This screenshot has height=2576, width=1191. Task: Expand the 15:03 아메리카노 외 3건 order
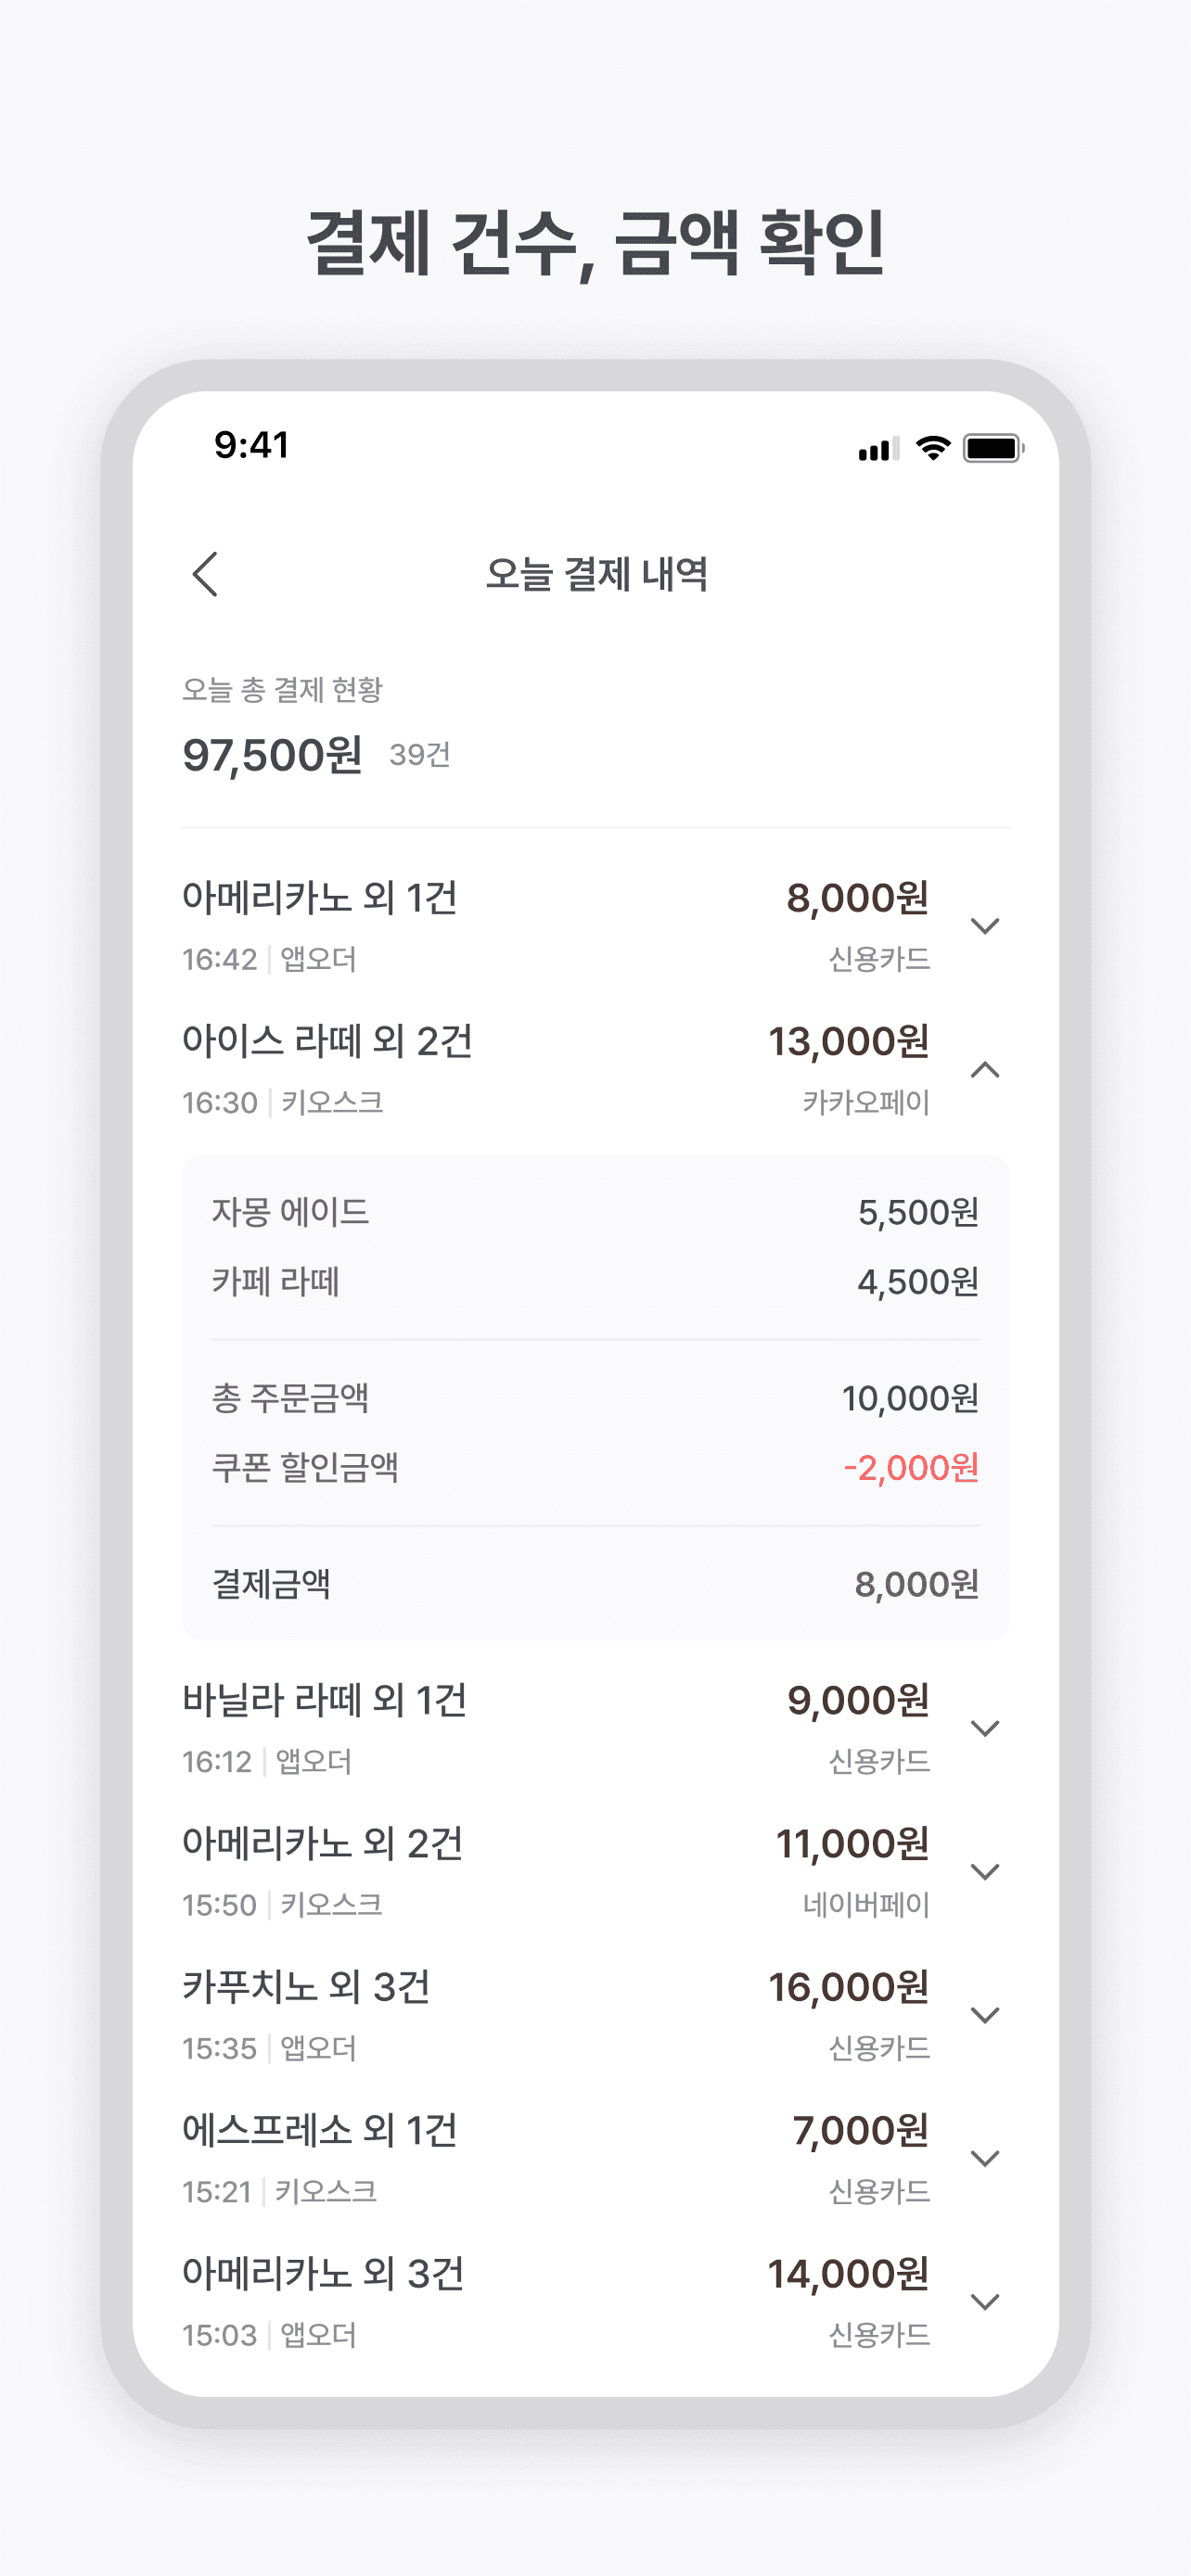click(985, 2302)
